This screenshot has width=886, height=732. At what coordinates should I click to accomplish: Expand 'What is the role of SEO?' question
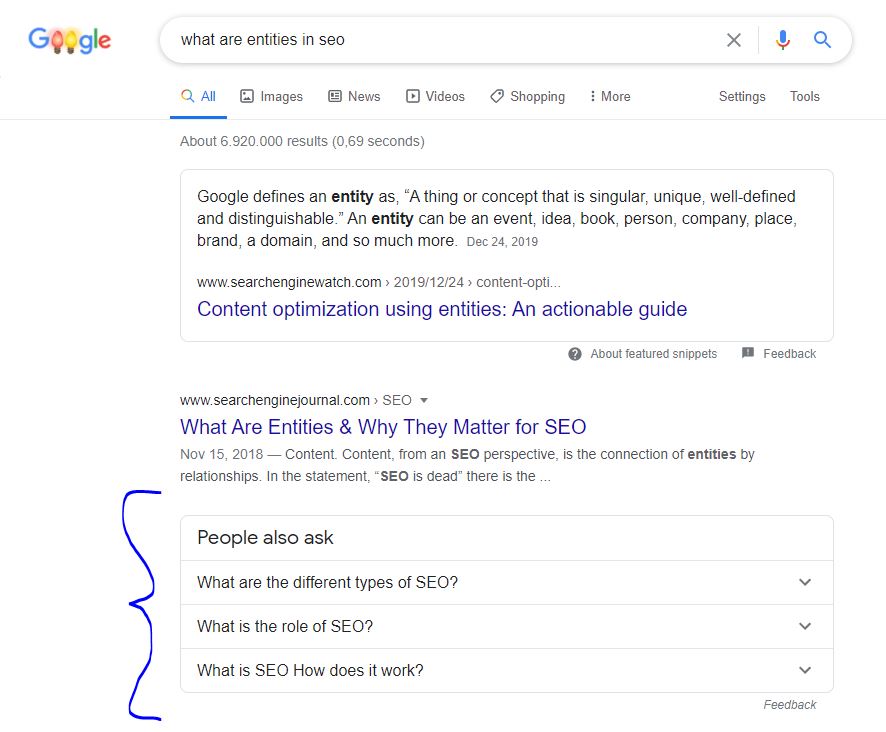[x=506, y=626]
